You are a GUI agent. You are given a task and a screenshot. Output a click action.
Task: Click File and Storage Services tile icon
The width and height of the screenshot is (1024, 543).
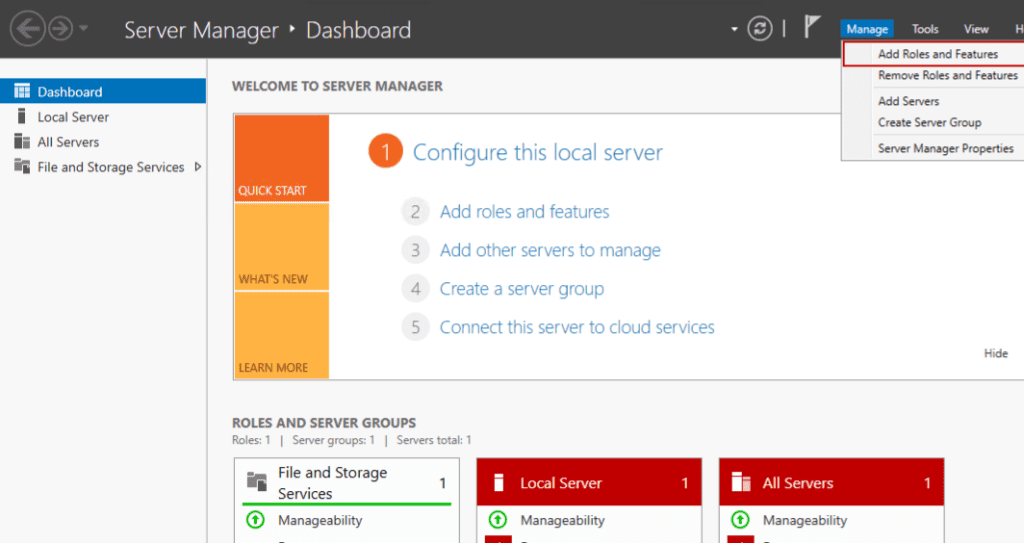click(257, 482)
